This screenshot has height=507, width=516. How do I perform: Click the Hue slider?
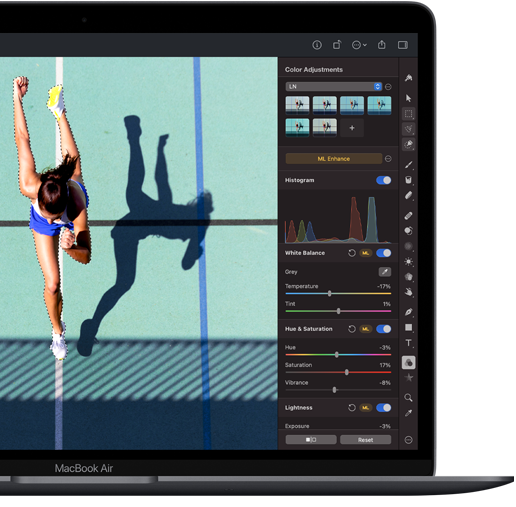coord(338,355)
